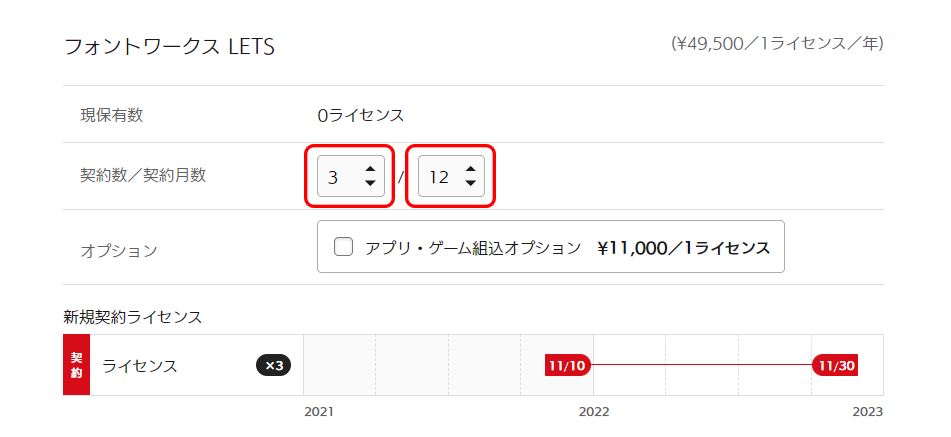Select the 11/30 end date marker
951x437 pixels.
[x=835, y=365]
